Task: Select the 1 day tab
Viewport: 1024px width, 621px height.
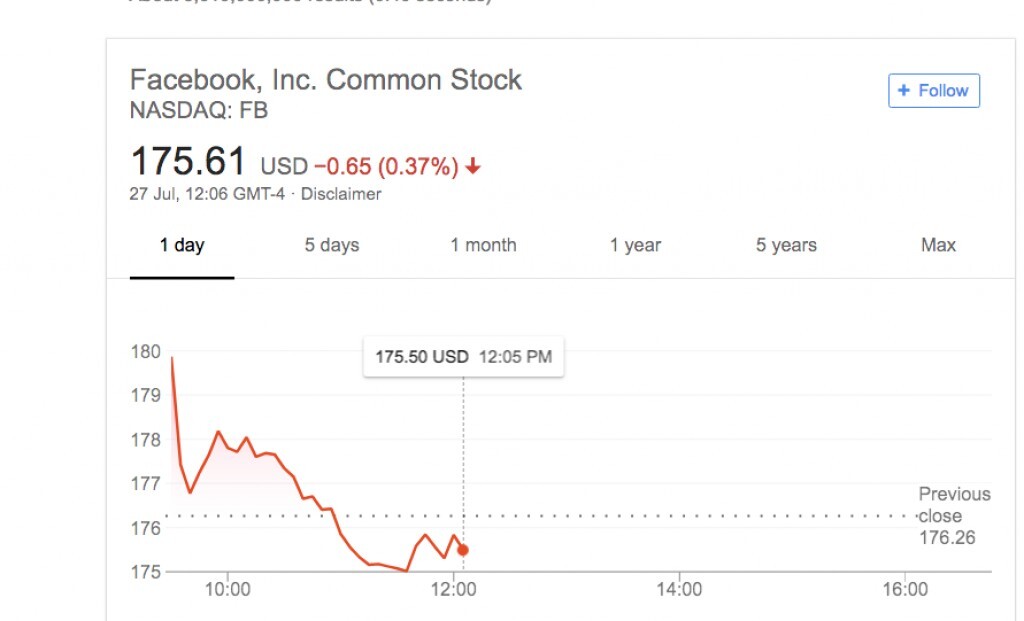Action: (x=182, y=246)
